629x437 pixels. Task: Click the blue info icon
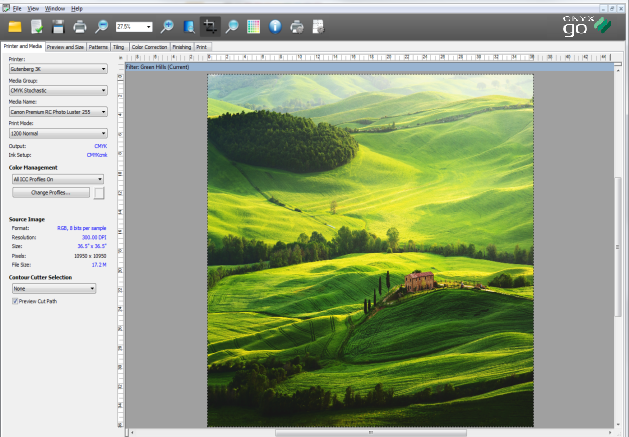click(274, 26)
